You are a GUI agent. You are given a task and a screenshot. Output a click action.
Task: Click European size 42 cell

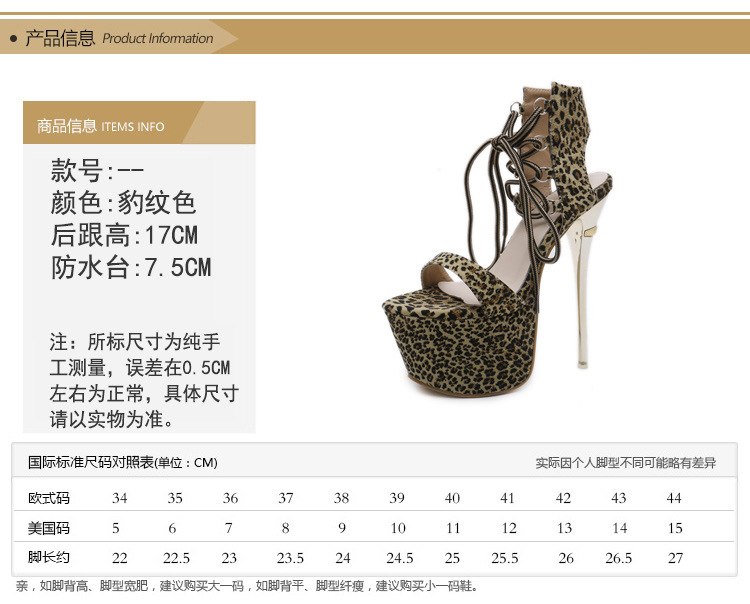click(x=563, y=498)
